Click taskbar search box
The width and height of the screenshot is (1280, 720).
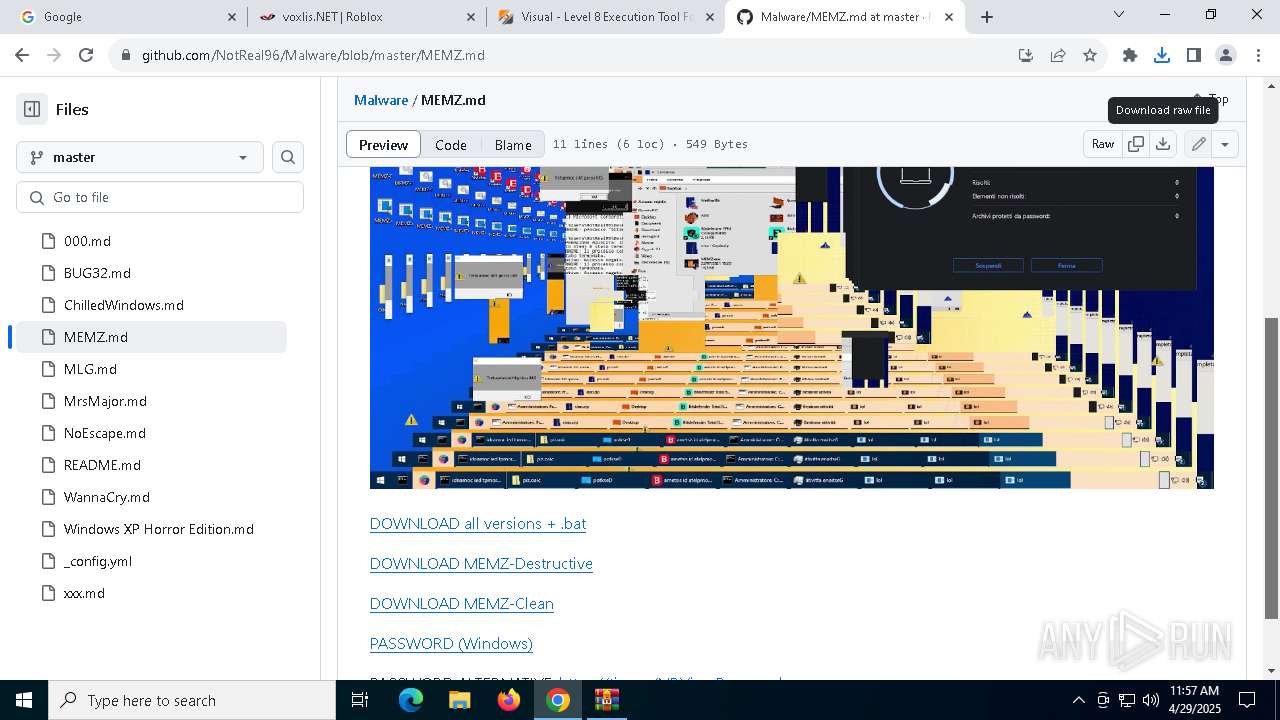(x=192, y=700)
